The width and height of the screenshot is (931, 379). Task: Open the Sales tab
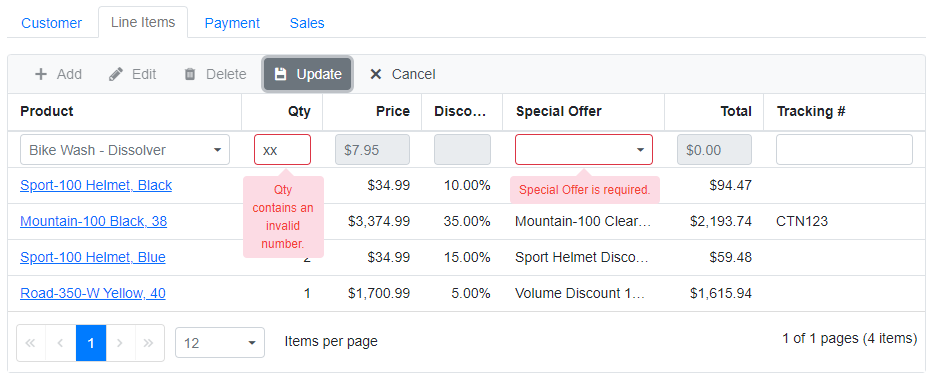[x=307, y=23]
